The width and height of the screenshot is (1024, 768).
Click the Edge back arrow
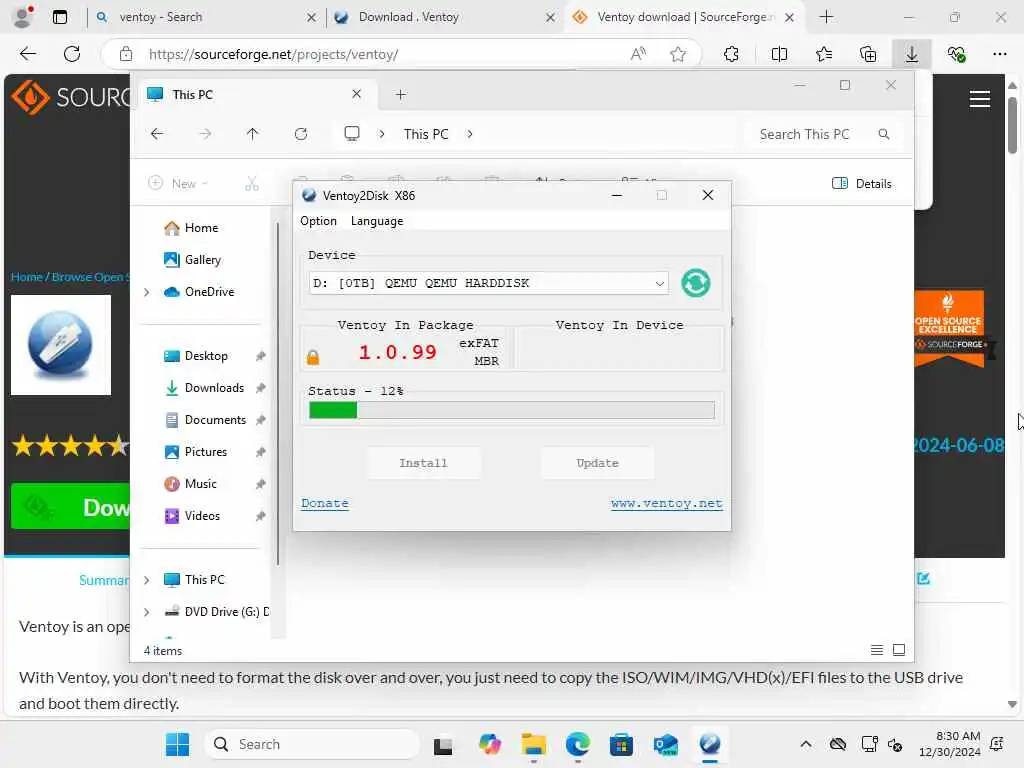click(28, 54)
